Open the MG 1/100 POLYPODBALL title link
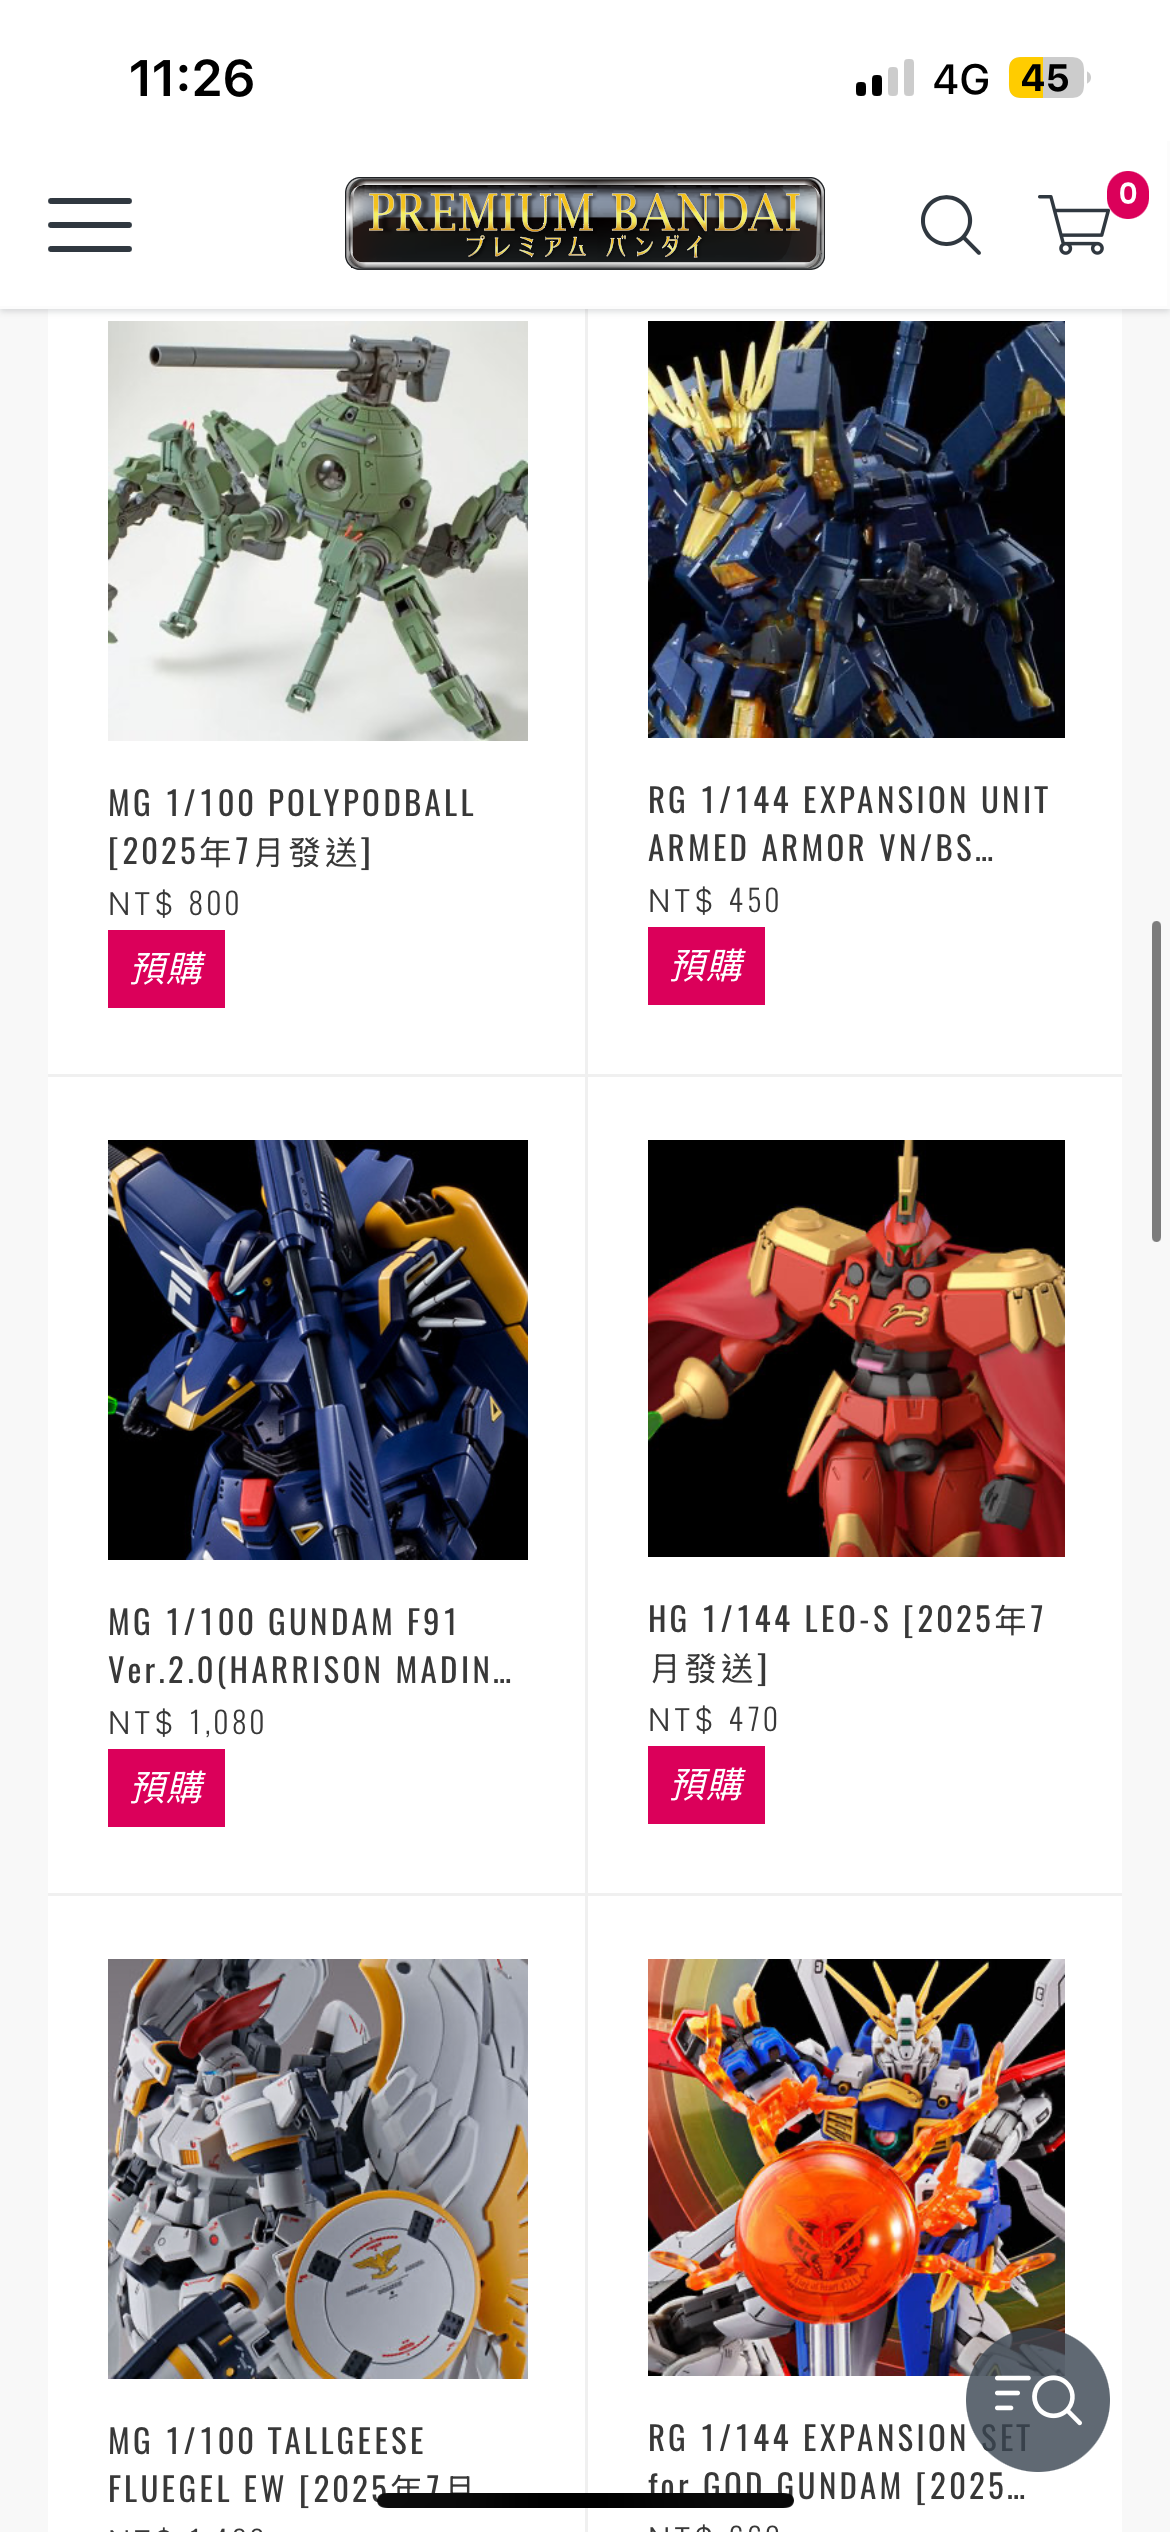This screenshot has width=1170, height=2532. pos(292,827)
